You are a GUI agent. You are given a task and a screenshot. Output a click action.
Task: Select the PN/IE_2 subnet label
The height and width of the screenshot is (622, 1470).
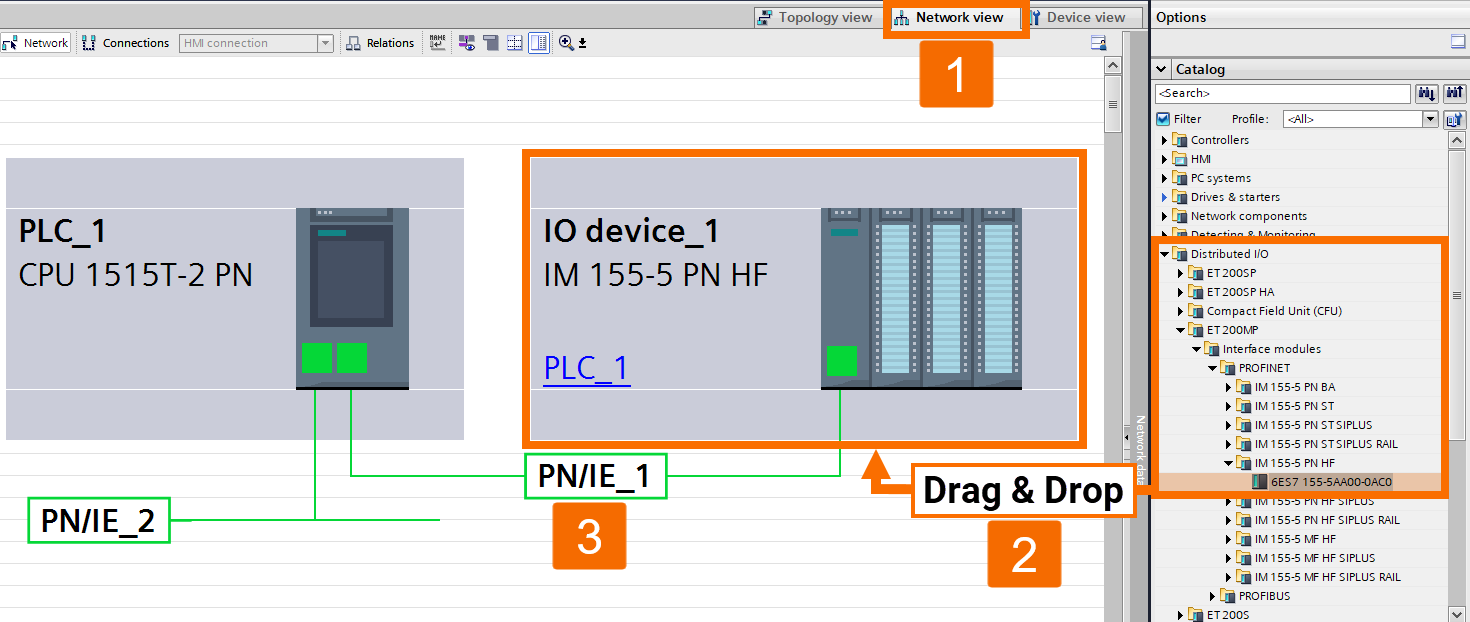point(98,520)
